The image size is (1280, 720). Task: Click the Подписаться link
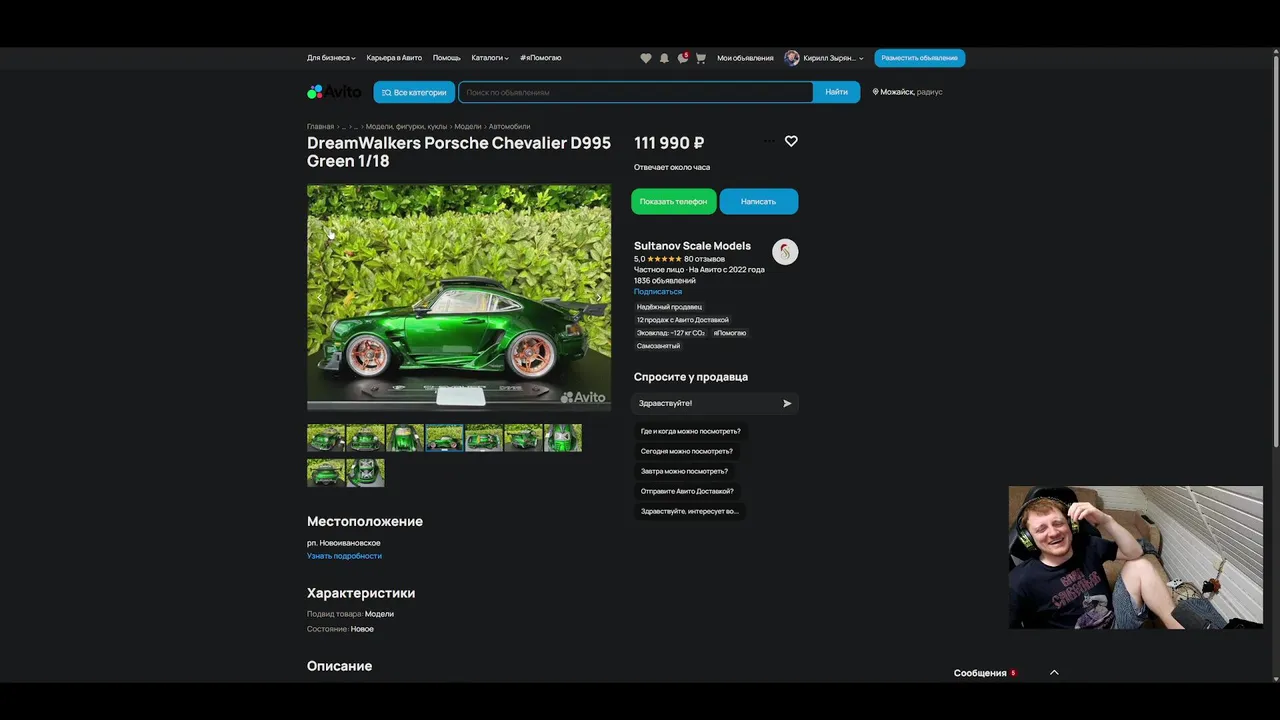tap(657, 292)
